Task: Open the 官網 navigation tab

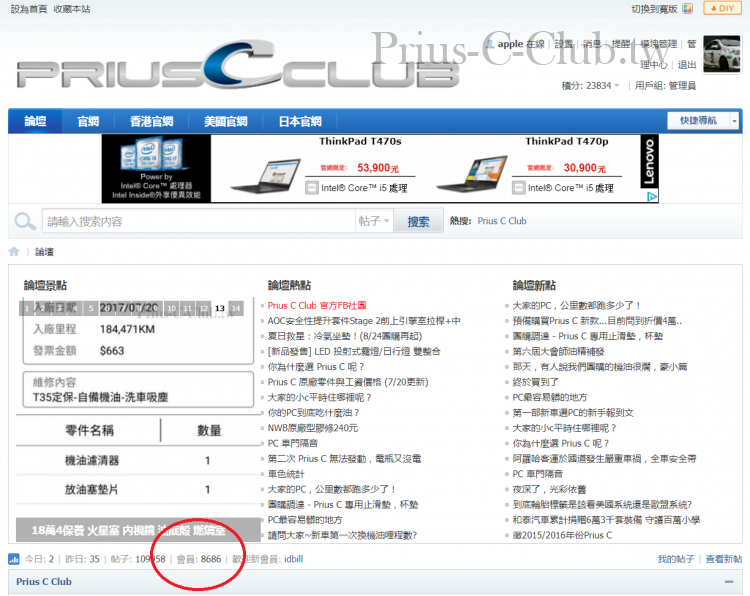Action: (x=88, y=121)
